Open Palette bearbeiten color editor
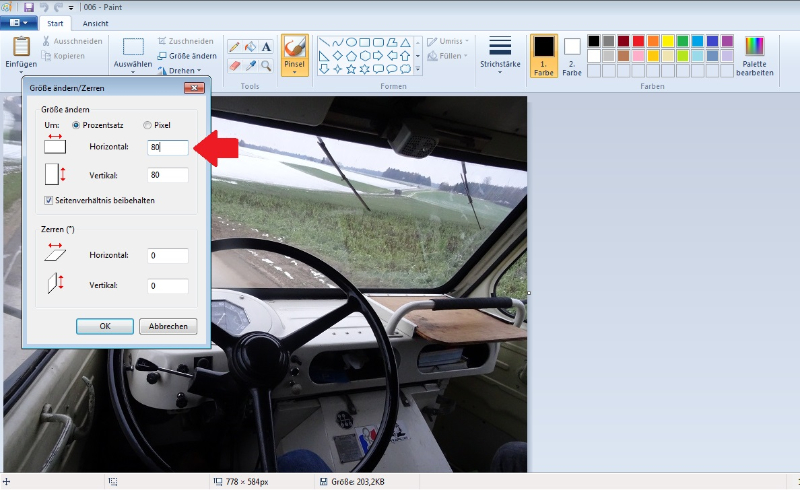The image size is (800, 490). tap(754, 56)
